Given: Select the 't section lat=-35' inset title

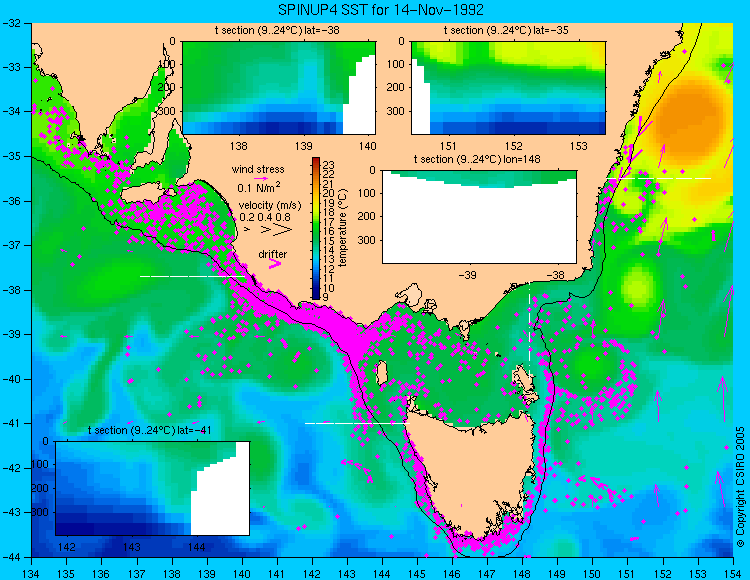Looking at the screenshot, I should [506, 31].
